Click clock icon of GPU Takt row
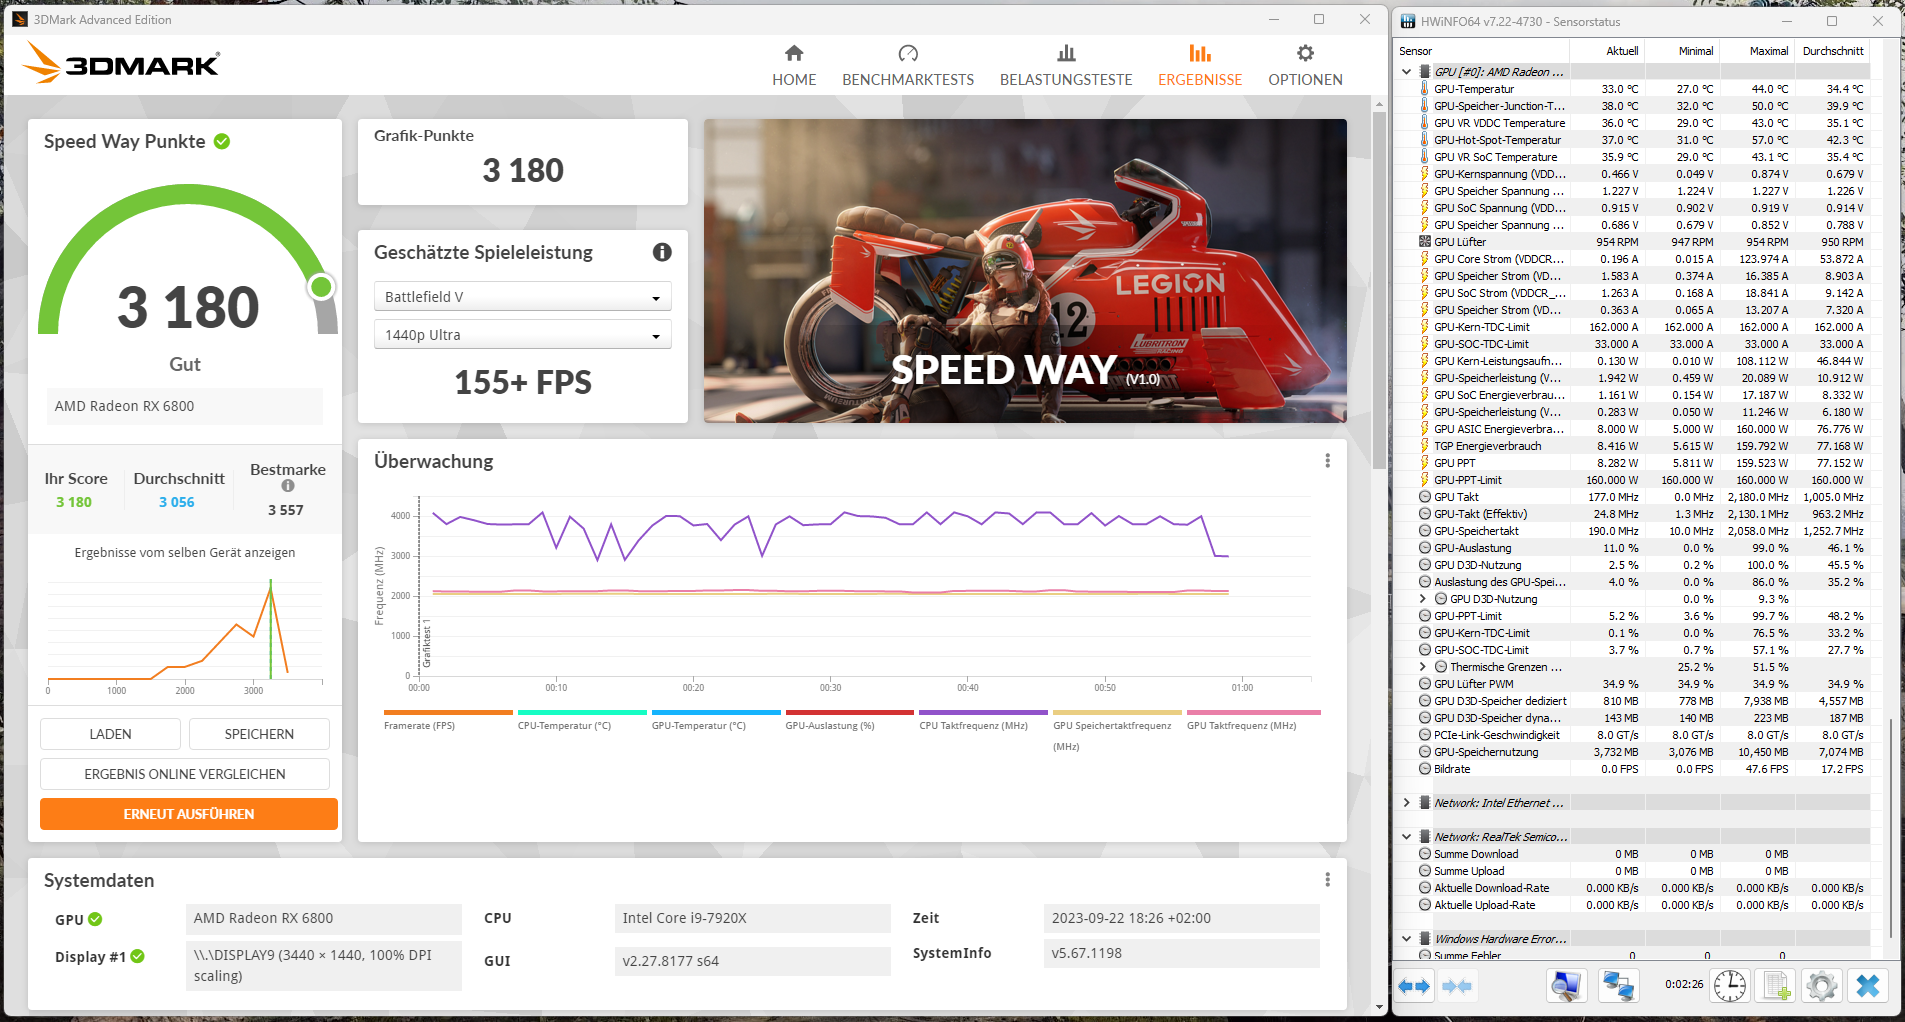The image size is (1905, 1022). click(x=1425, y=497)
